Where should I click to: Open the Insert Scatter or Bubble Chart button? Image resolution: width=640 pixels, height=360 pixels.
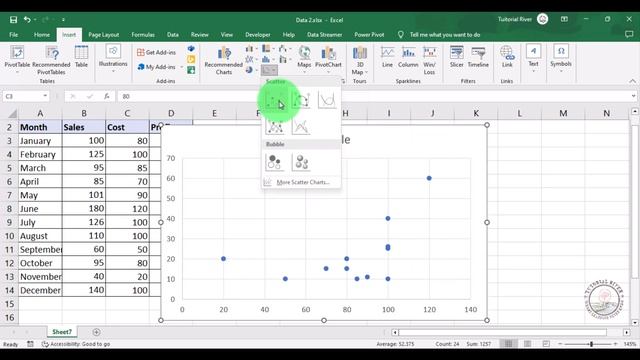point(269,70)
